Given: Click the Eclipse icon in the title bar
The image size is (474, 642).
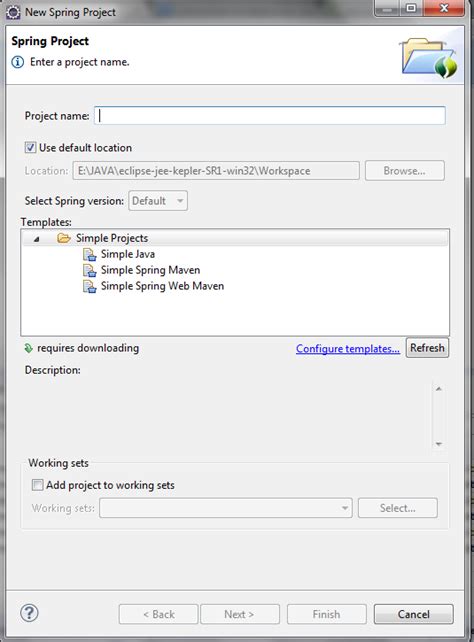Looking at the screenshot, I should [13, 12].
